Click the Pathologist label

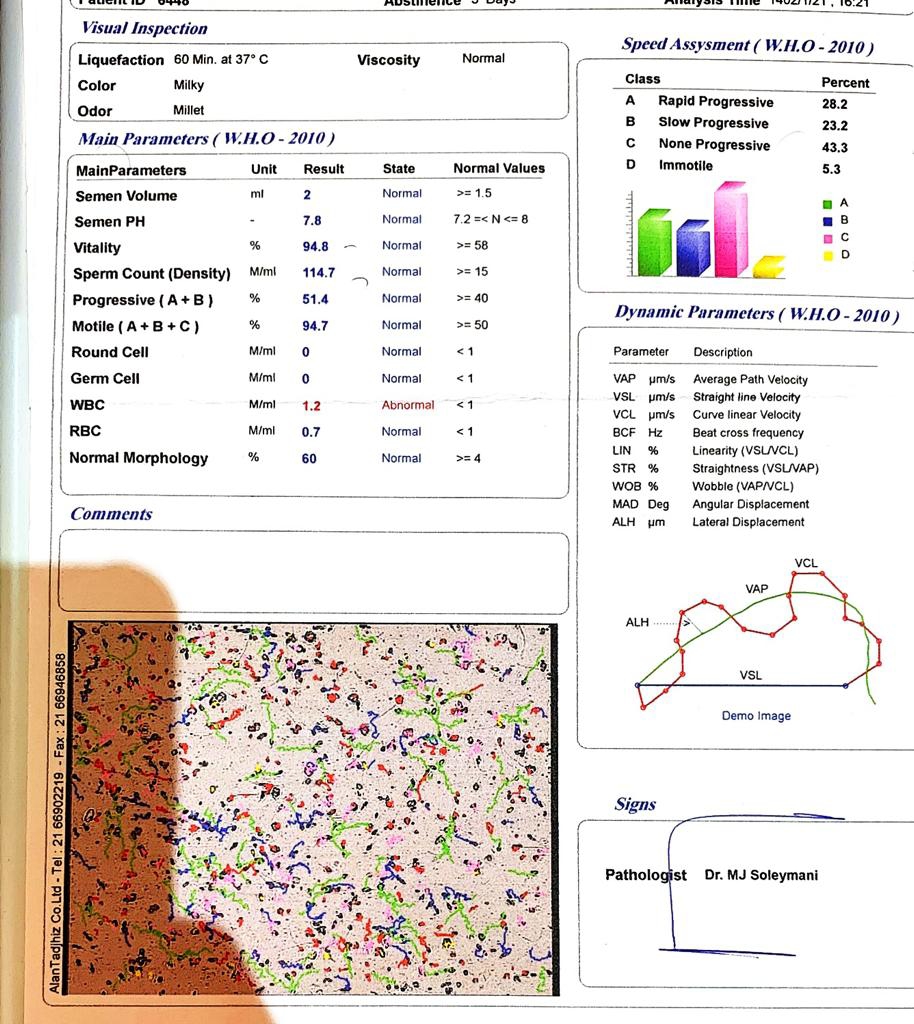[646, 875]
